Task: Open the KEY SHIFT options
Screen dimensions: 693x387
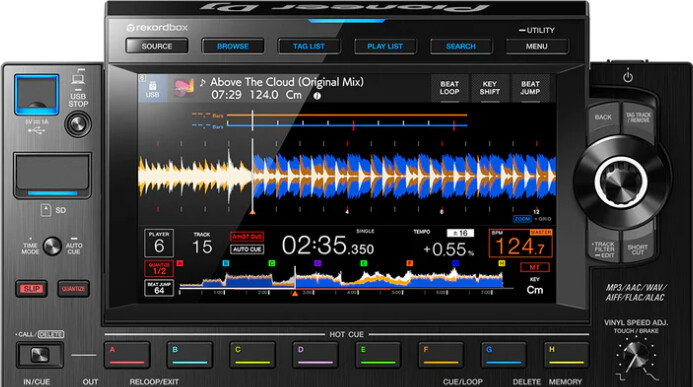Action: (490, 88)
